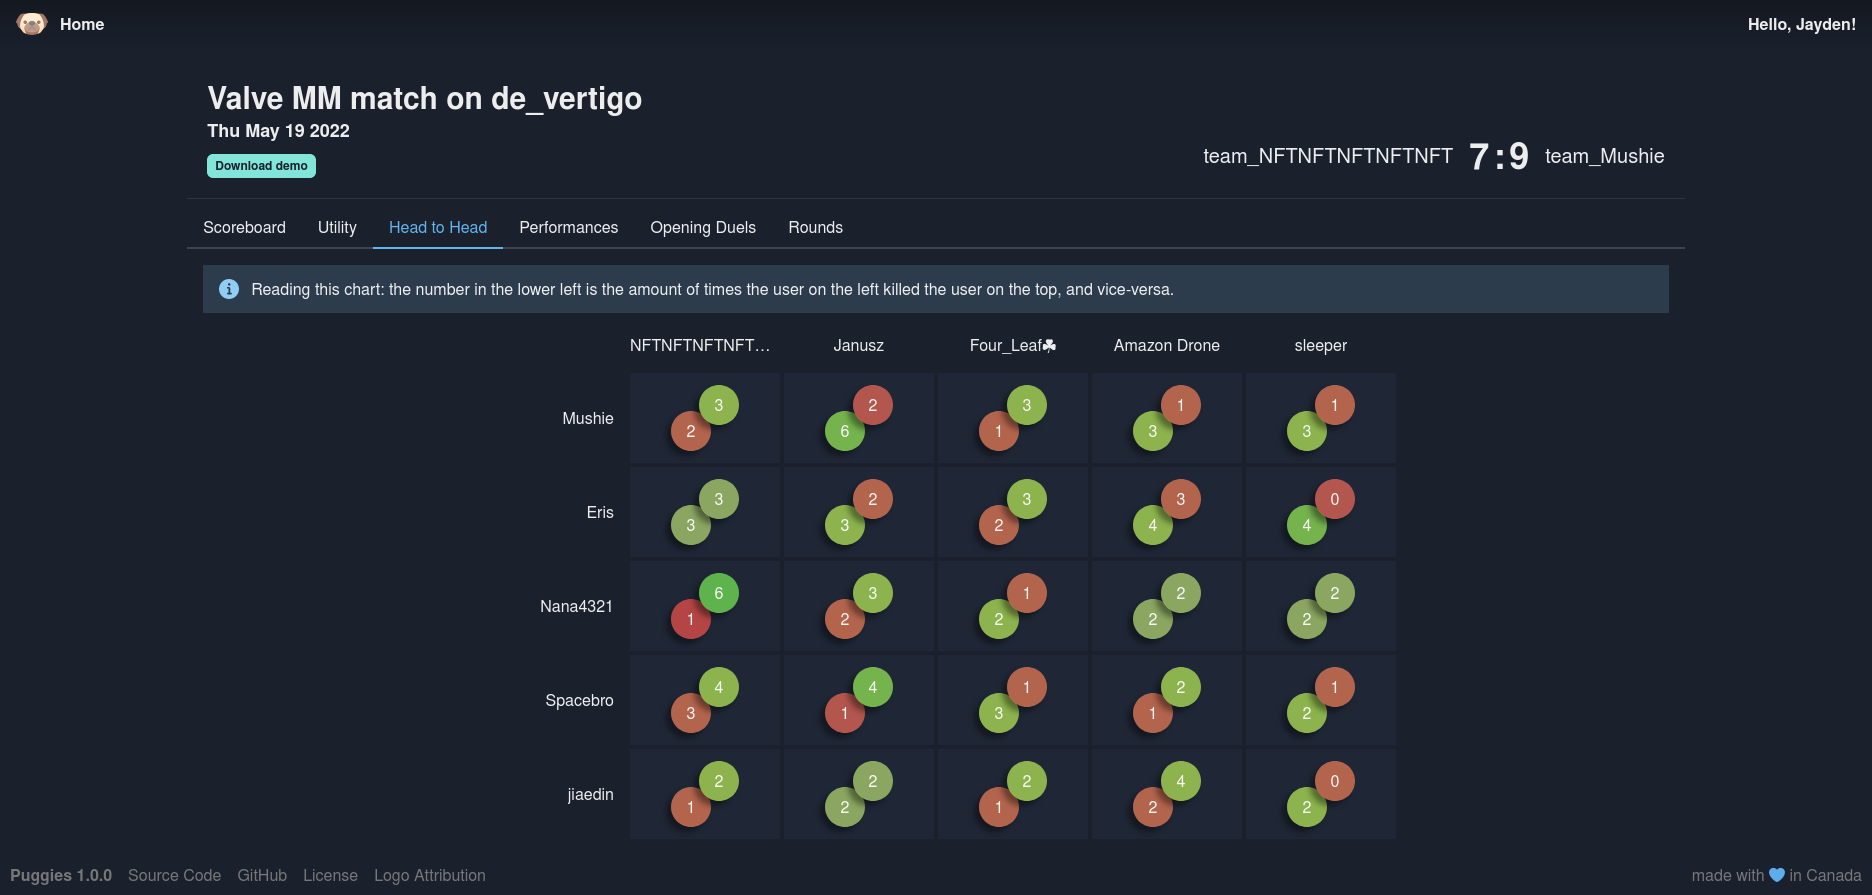
Task: Click red 0 circle in Eris vs sleeper cell
Action: [1335, 499]
